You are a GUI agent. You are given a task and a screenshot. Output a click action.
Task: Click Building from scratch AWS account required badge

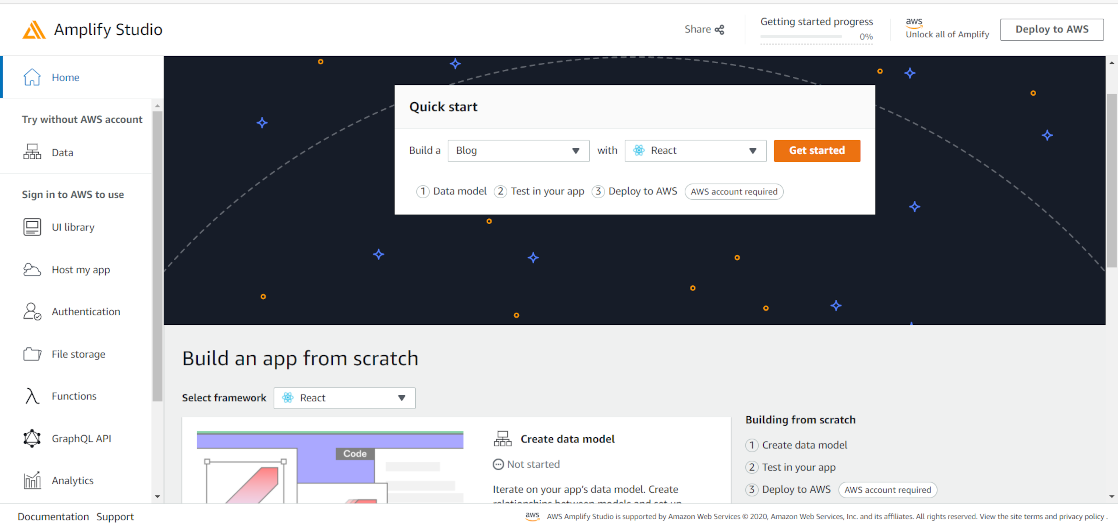888,490
